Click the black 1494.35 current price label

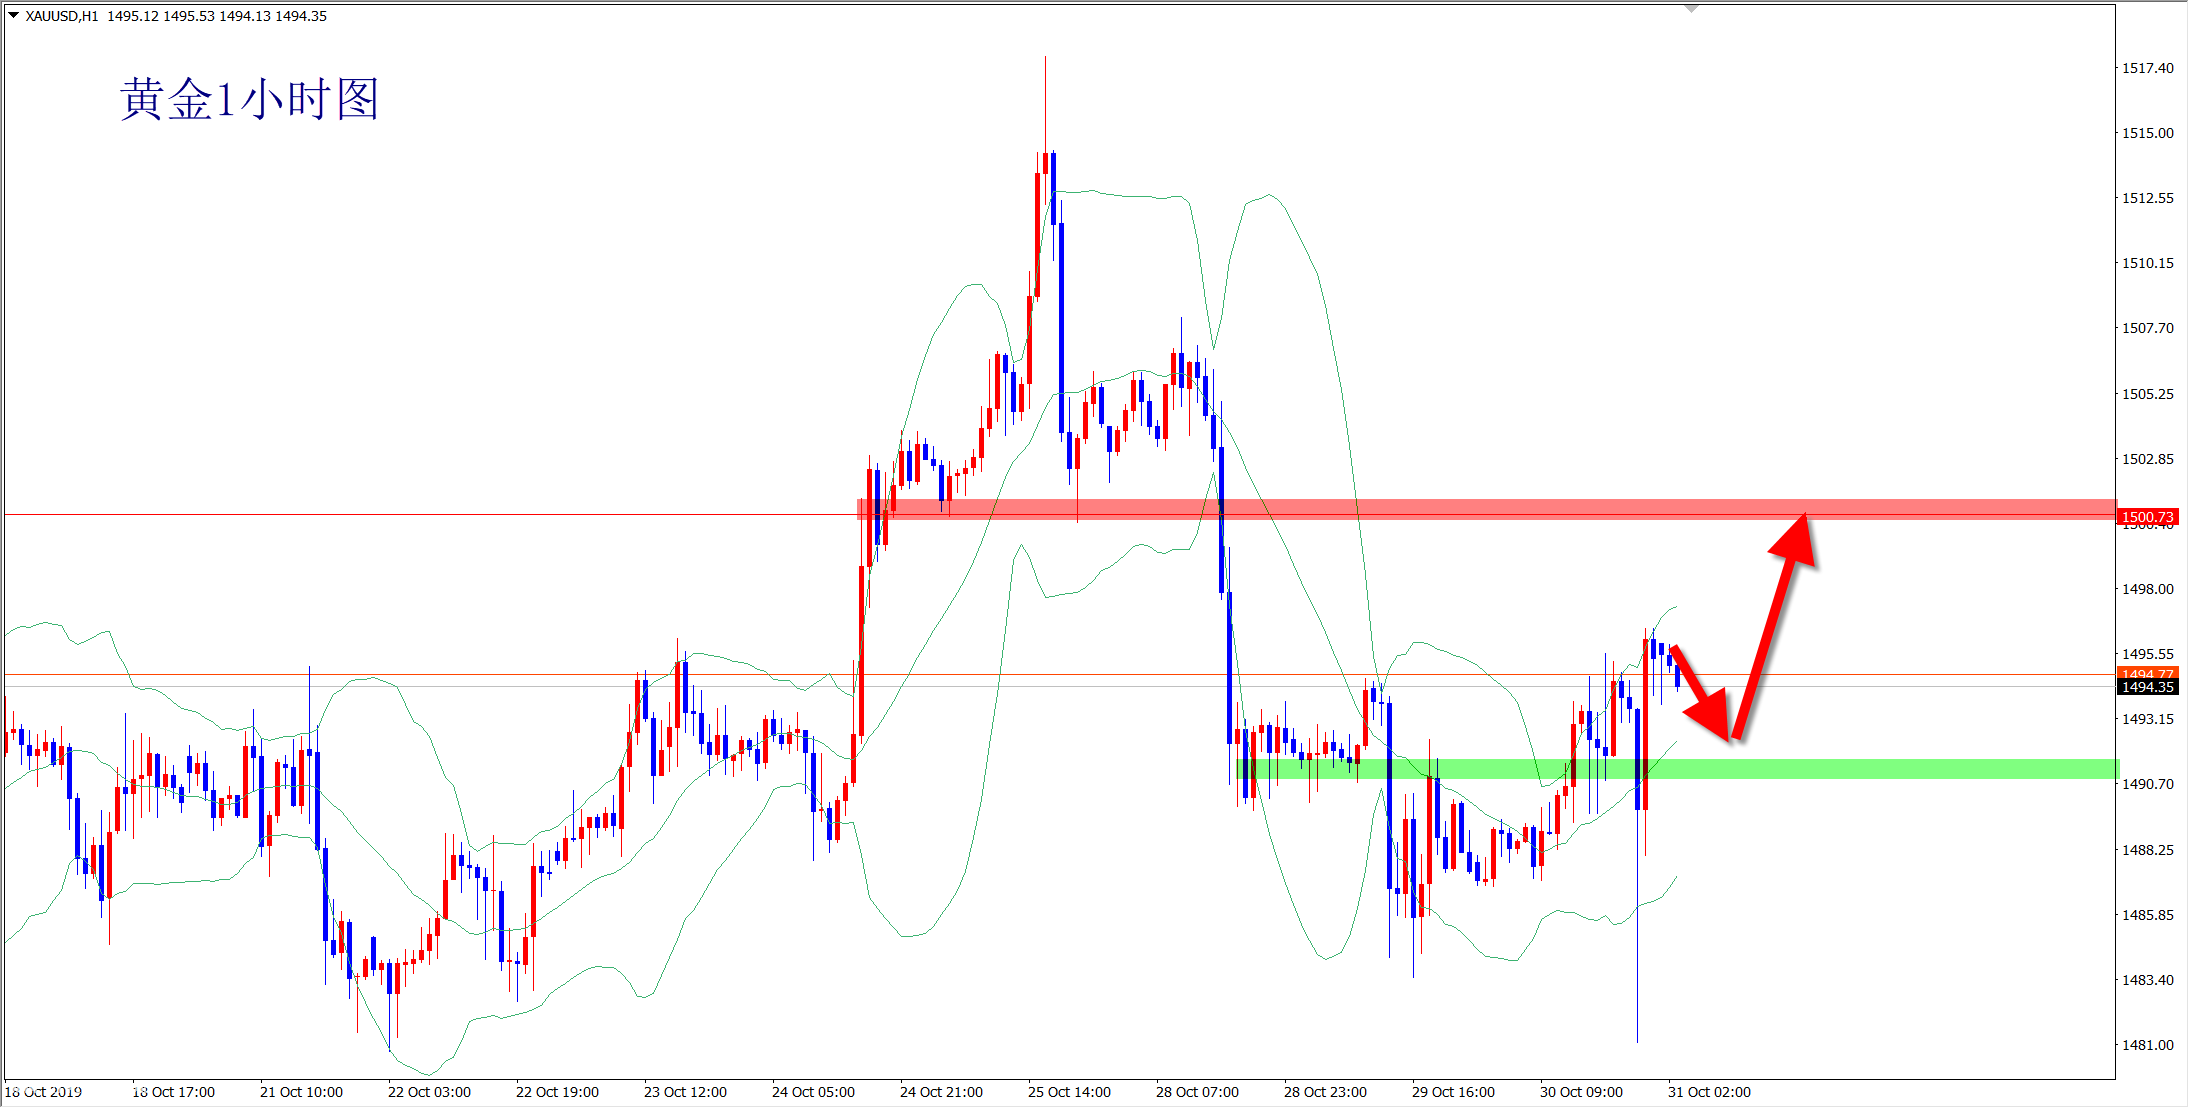[x=2147, y=687]
